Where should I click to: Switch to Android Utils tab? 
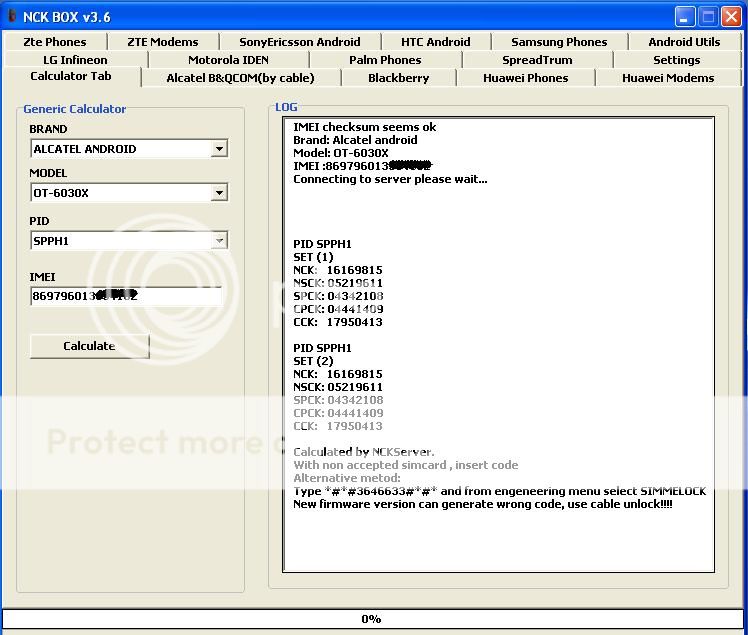click(684, 42)
